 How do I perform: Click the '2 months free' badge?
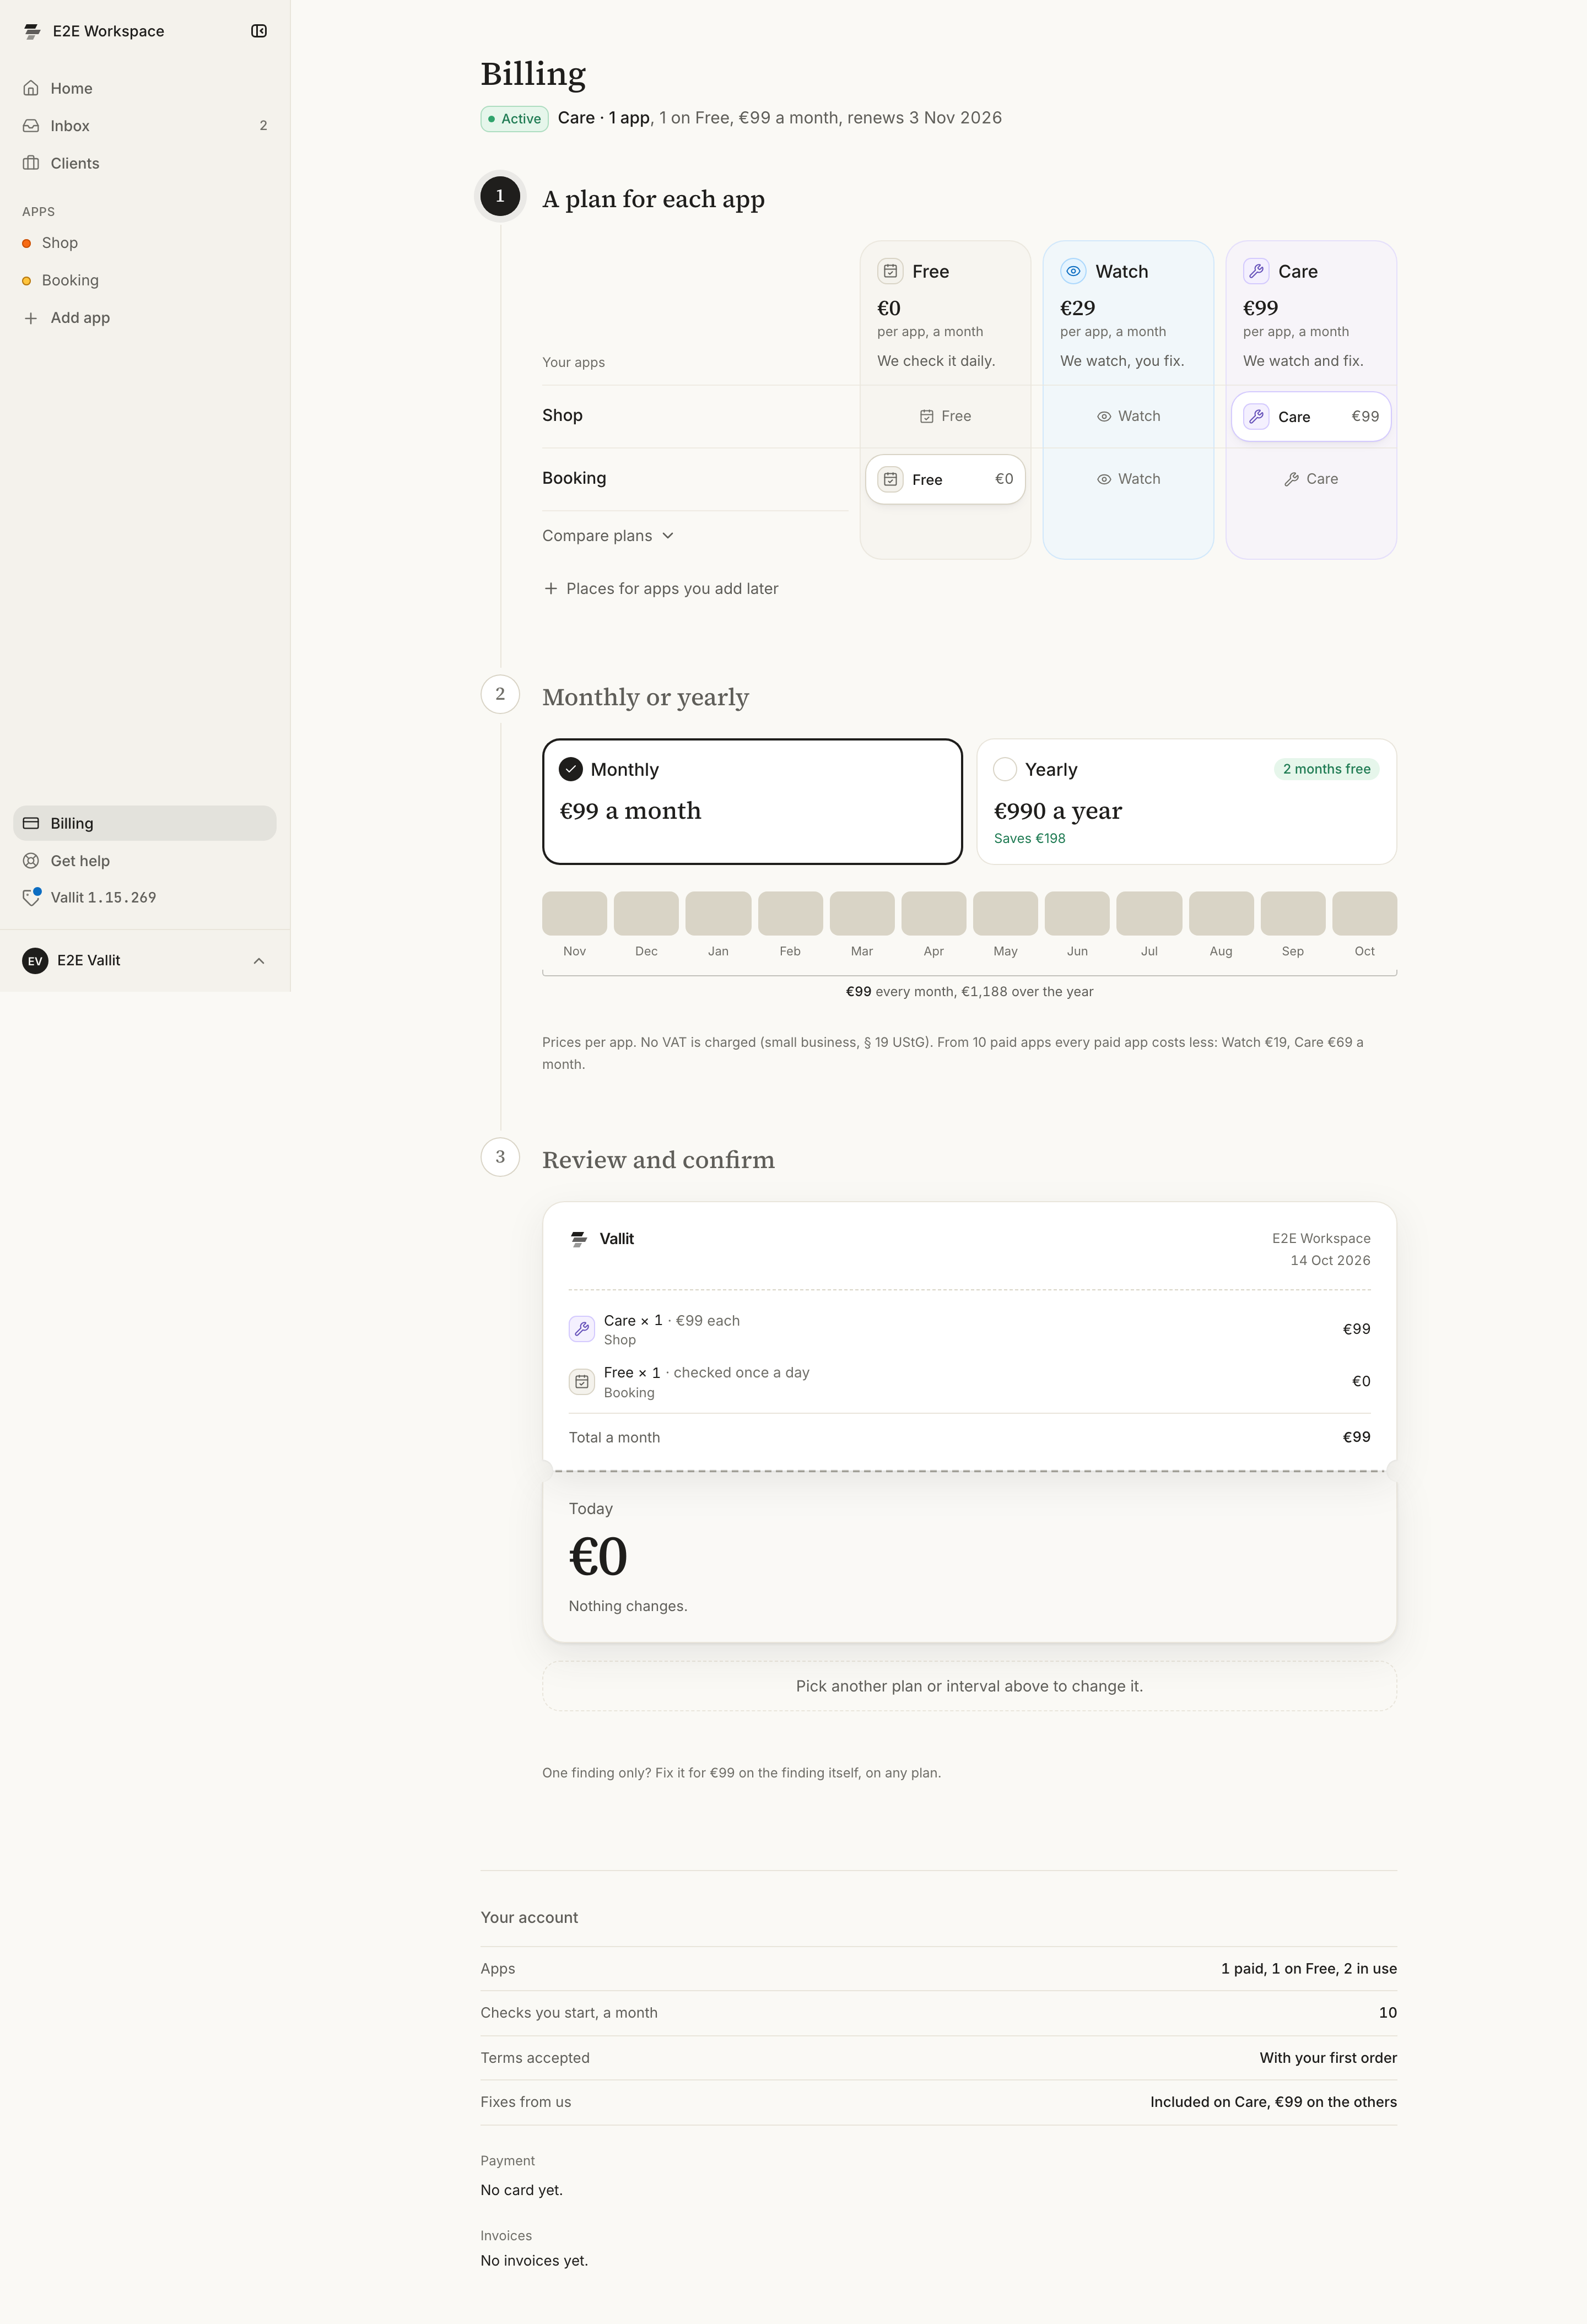pyautogui.click(x=1326, y=769)
